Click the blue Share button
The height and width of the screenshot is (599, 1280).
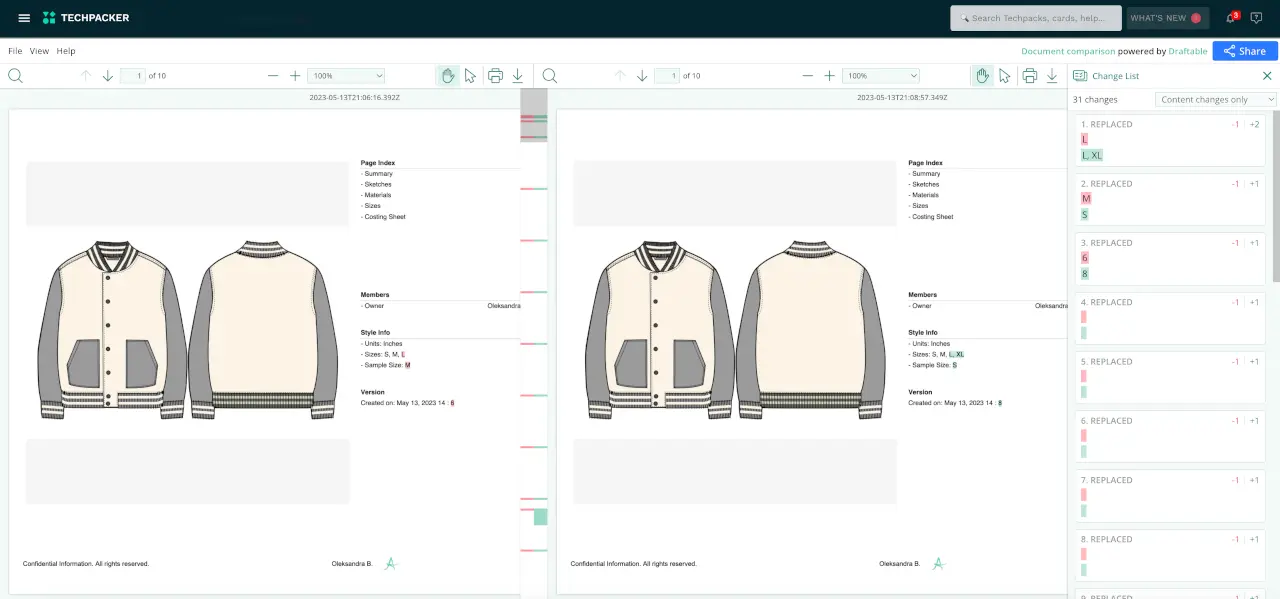tap(1244, 51)
